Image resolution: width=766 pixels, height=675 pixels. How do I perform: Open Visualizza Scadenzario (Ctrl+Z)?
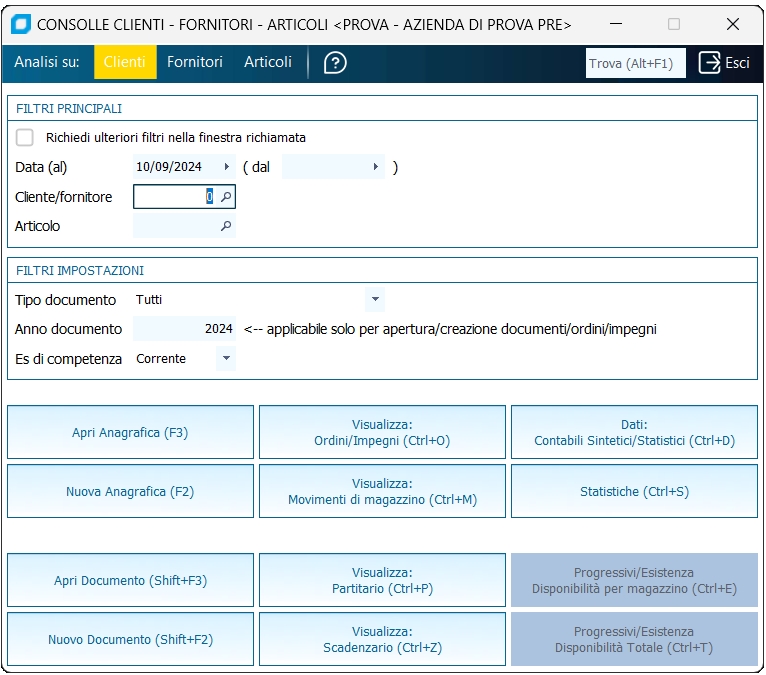click(x=382, y=640)
